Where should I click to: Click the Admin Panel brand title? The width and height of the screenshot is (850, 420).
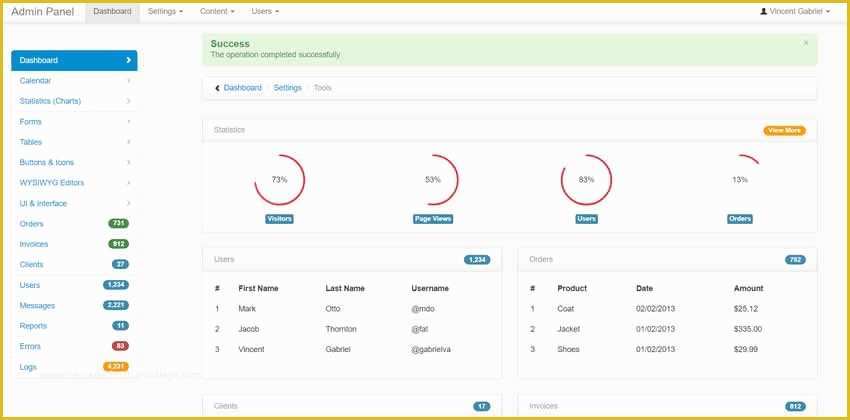[42, 11]
